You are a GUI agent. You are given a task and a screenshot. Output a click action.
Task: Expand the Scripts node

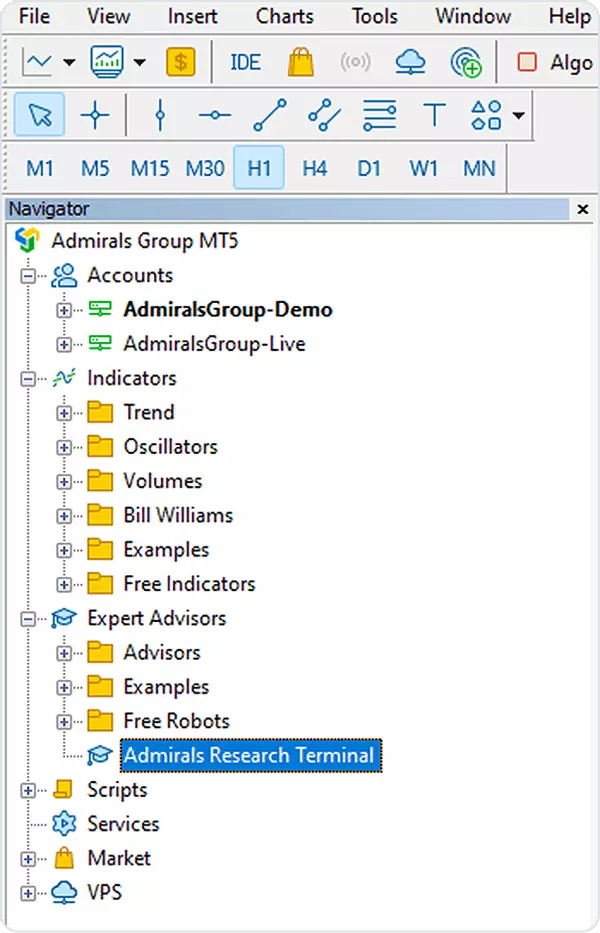(x=27, y=790)
